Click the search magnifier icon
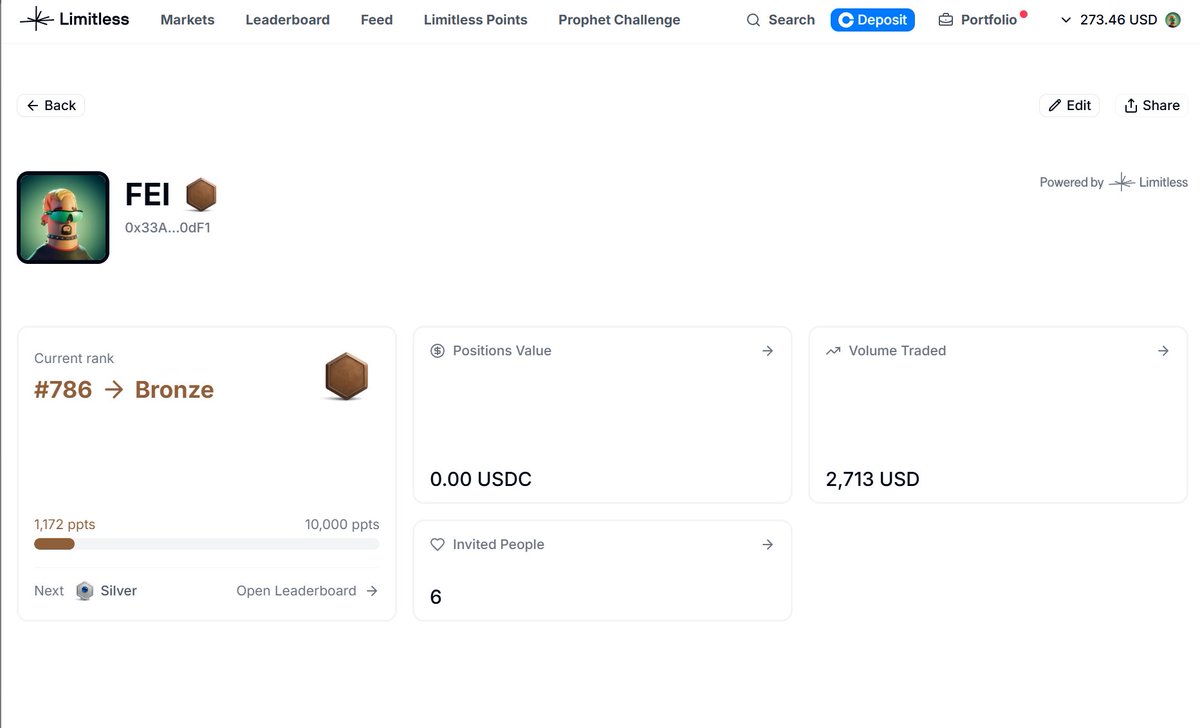 coord(753,20)
